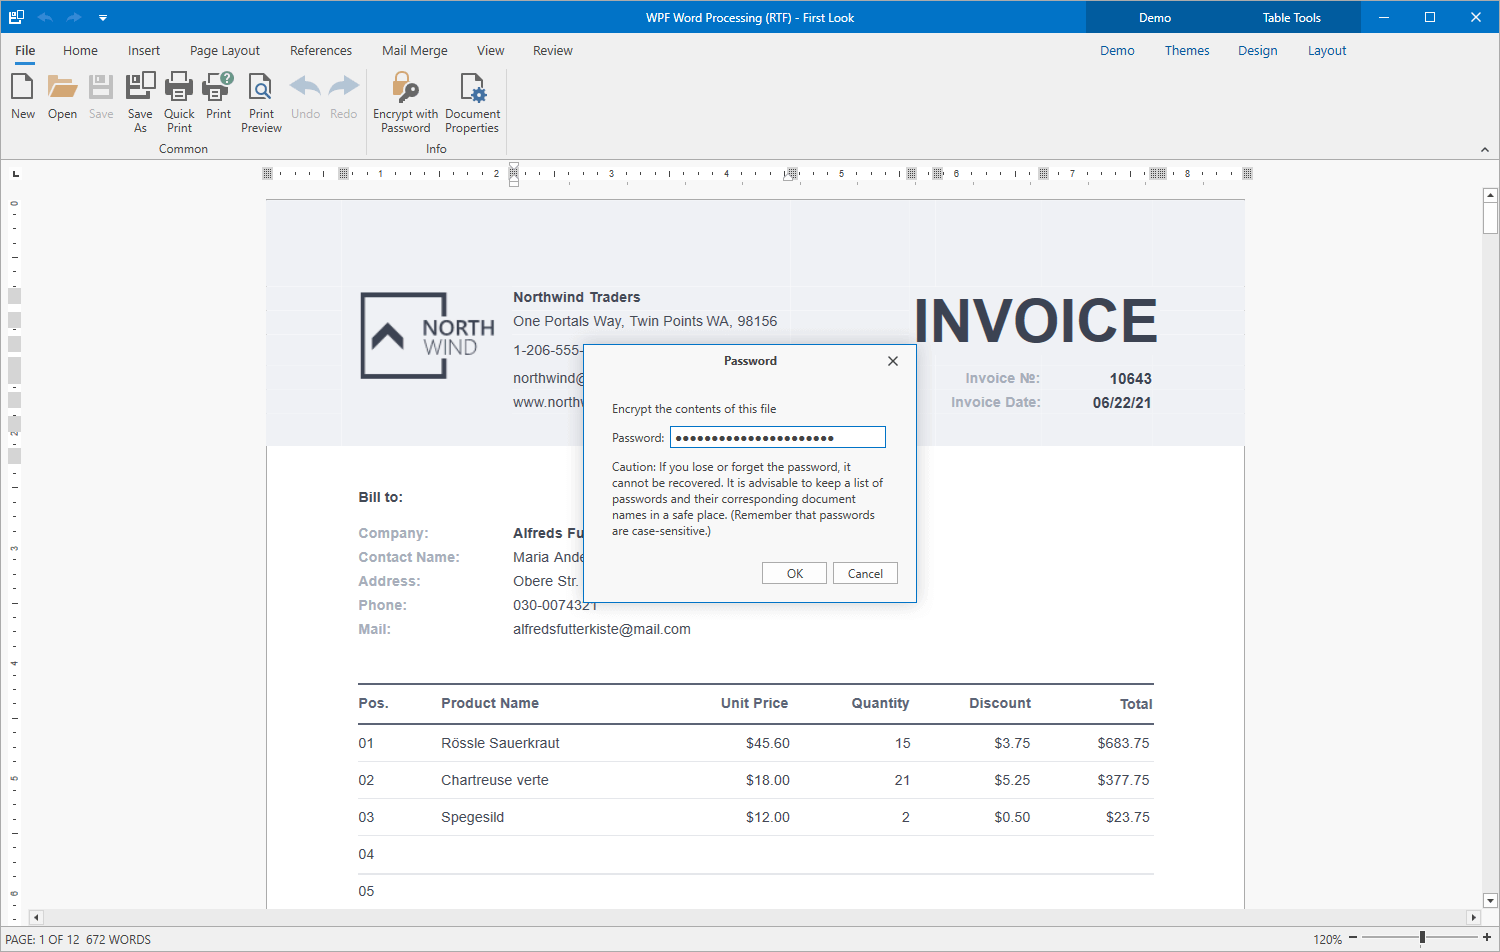Select the Themes tab
1500x952 pixels.
(x=1186, y=51)
